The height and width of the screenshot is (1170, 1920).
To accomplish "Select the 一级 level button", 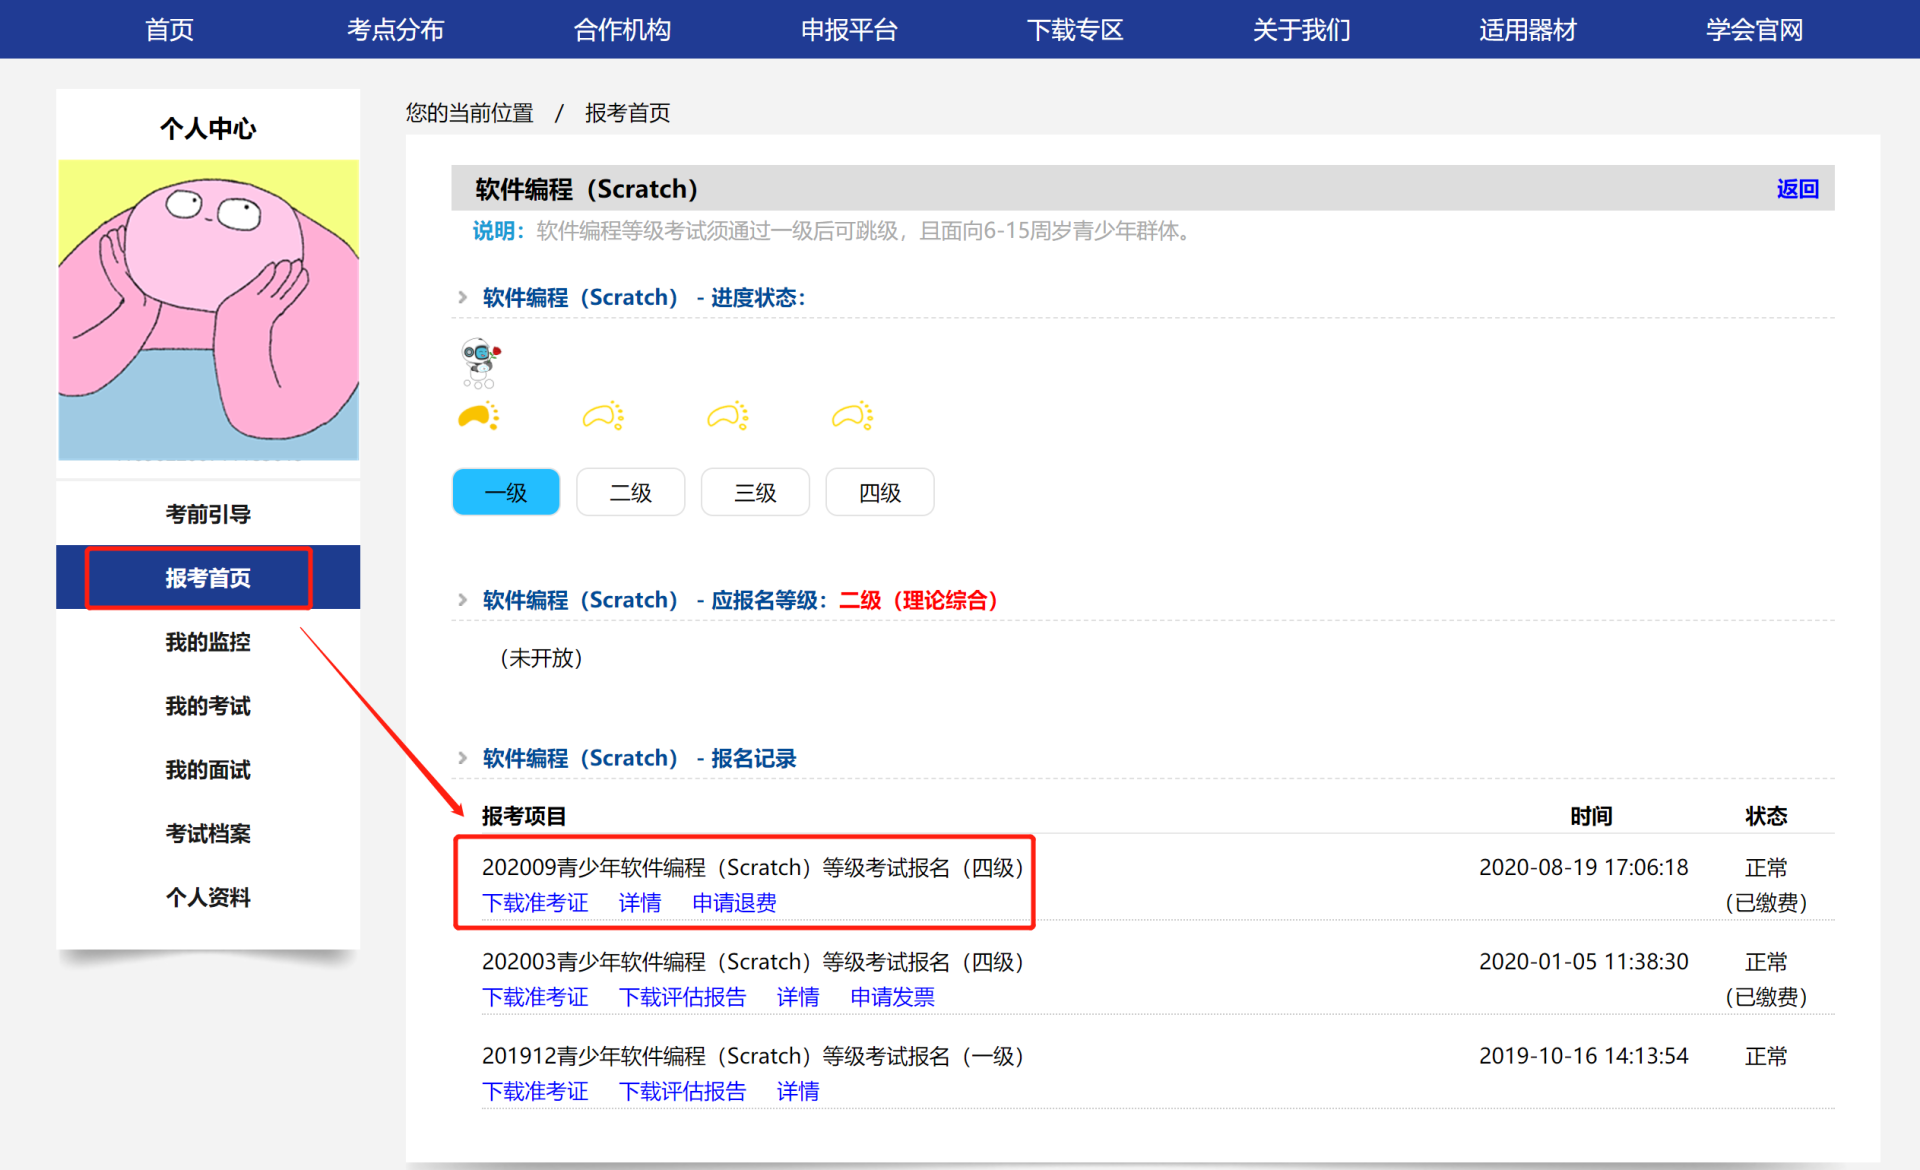I will 506,492.
